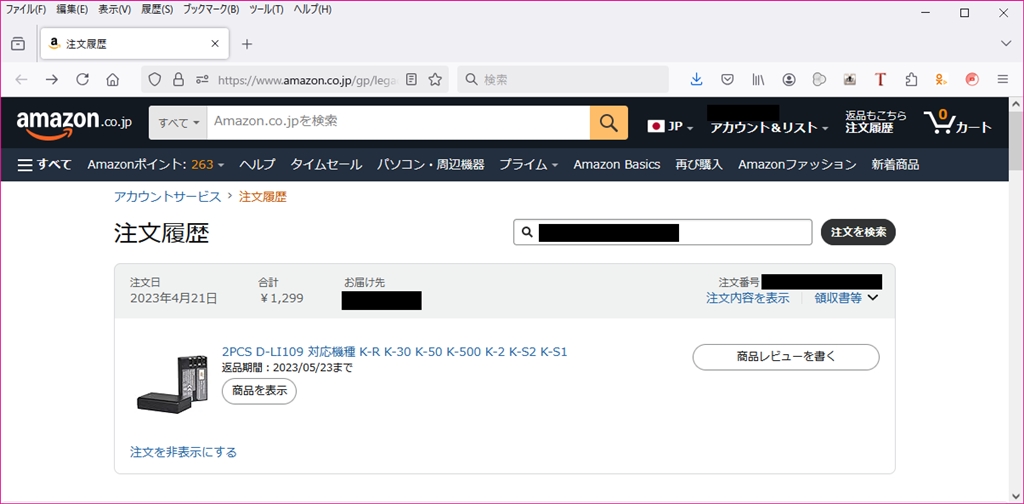This screenshot has height=504, width=1024.
Task: Show site security padlock info
Action: click(x=178, y=80)
